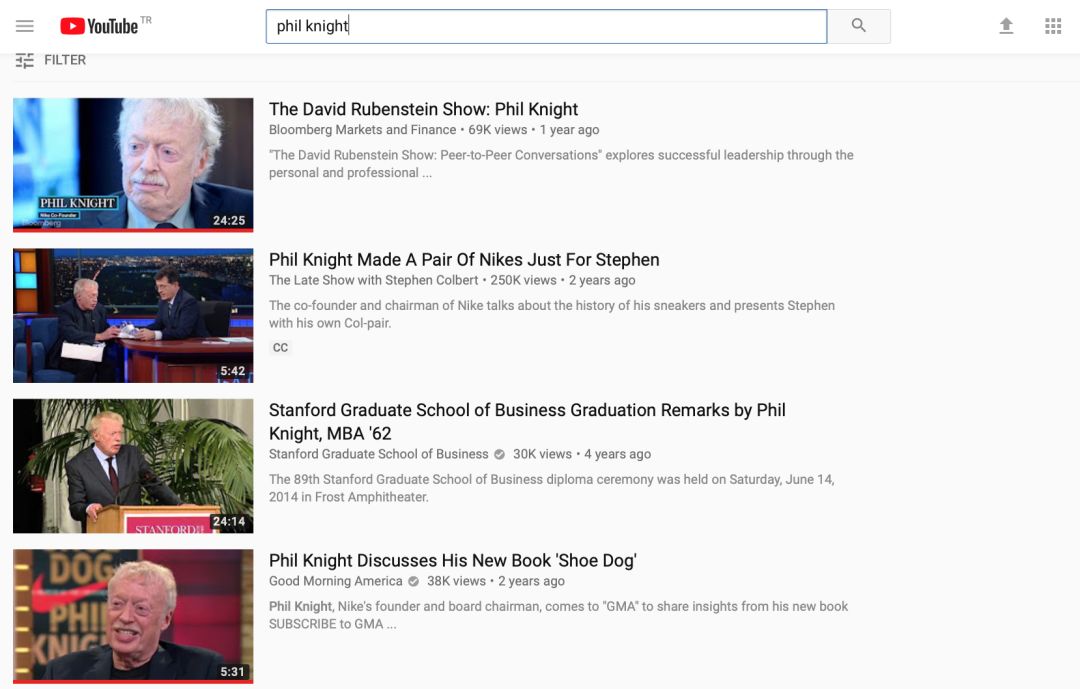Open the David Rubenstein Show video thumbnail
Image resolution: width=1080 pixels, height=689 pixels.
coord(133,165)
